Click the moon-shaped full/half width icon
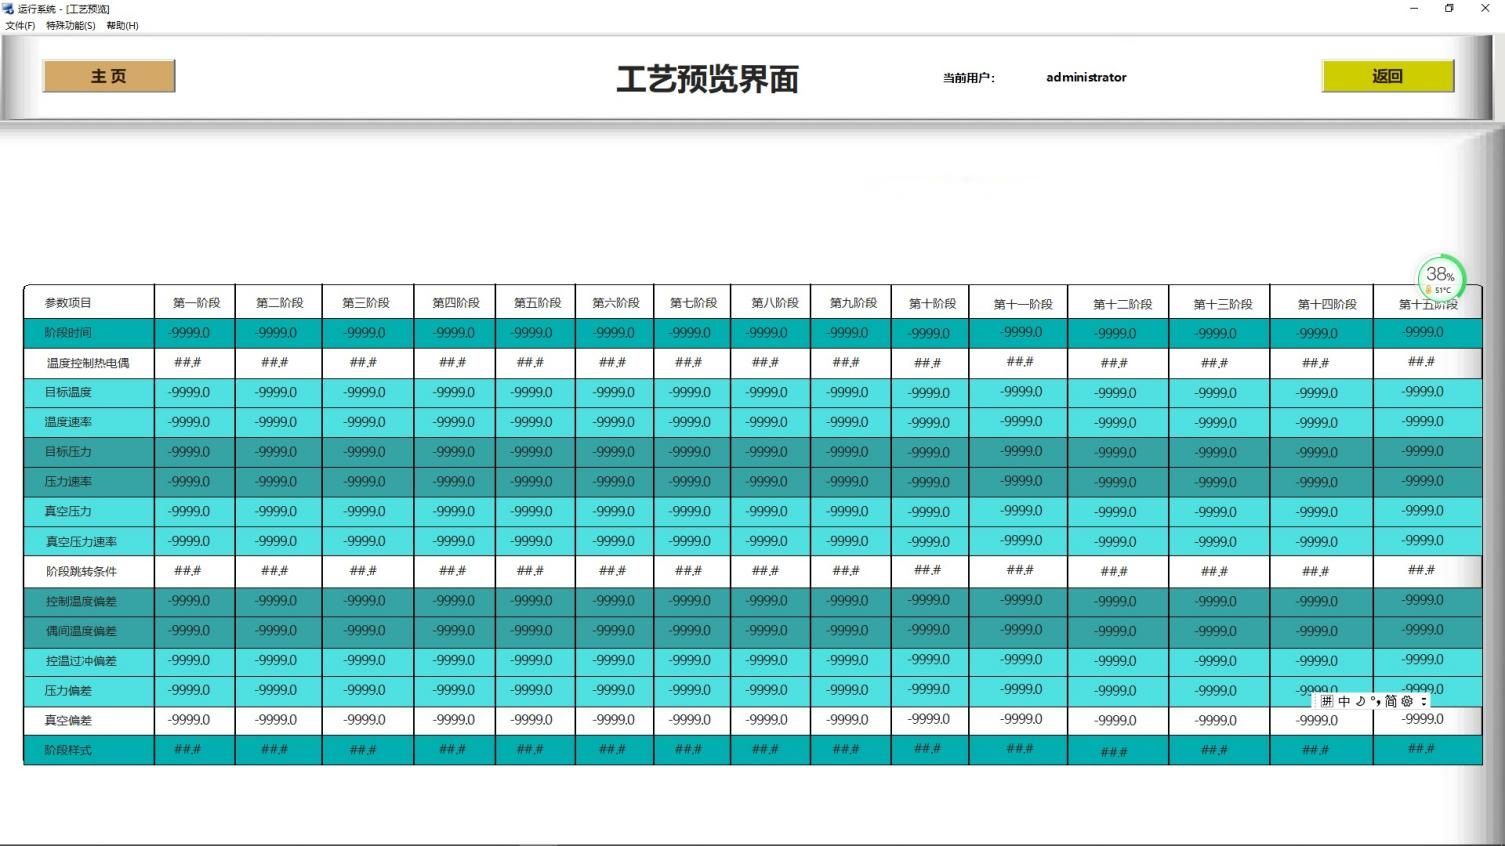This screenshot has height=846, width=1505. click(1360, 701)
